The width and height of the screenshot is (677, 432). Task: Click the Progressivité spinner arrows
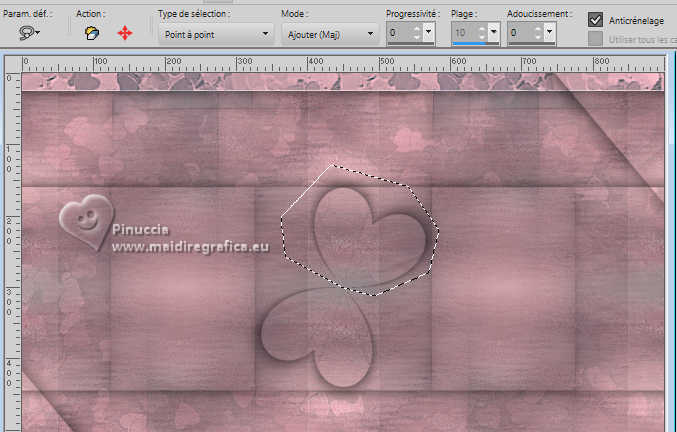click(x=417, y=32)
